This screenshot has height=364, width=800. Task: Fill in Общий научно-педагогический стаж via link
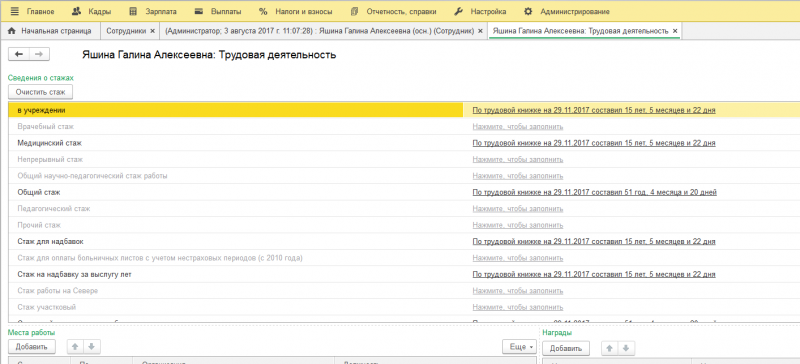point(518,176)
